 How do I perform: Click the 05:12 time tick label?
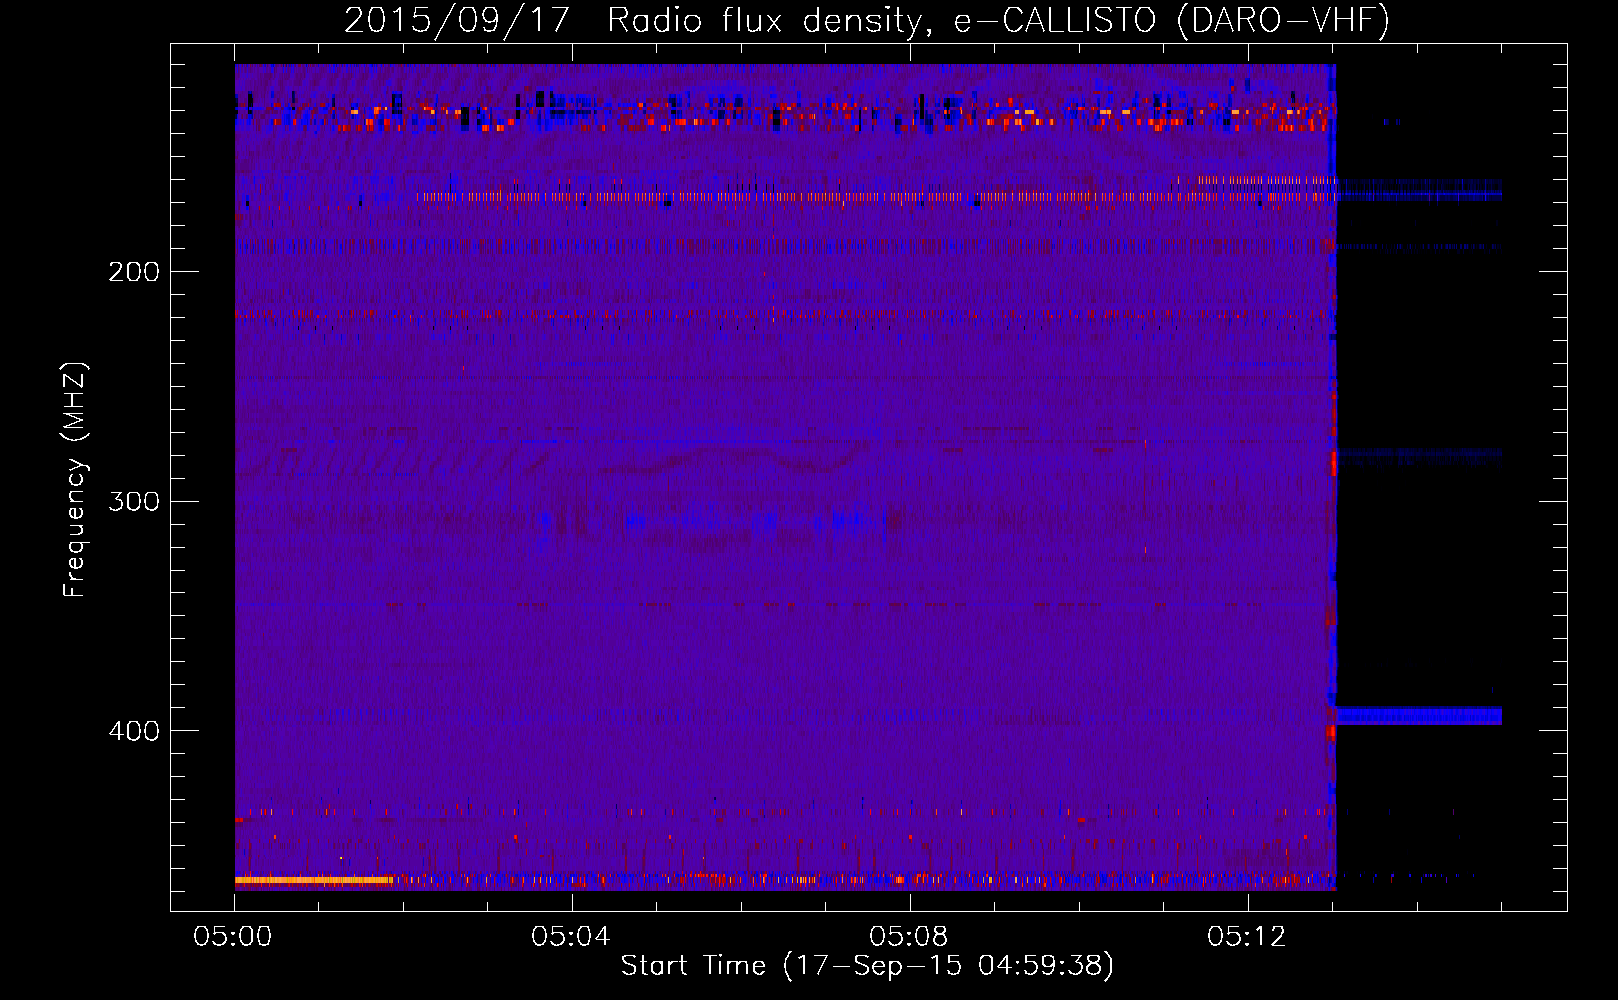[x=1246, y=937]
